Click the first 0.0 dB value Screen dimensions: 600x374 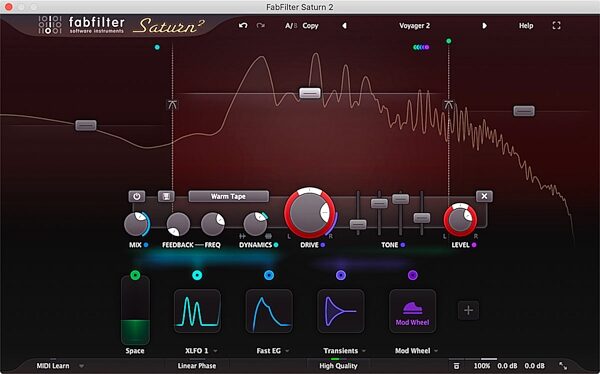click(x=507, y=366)
